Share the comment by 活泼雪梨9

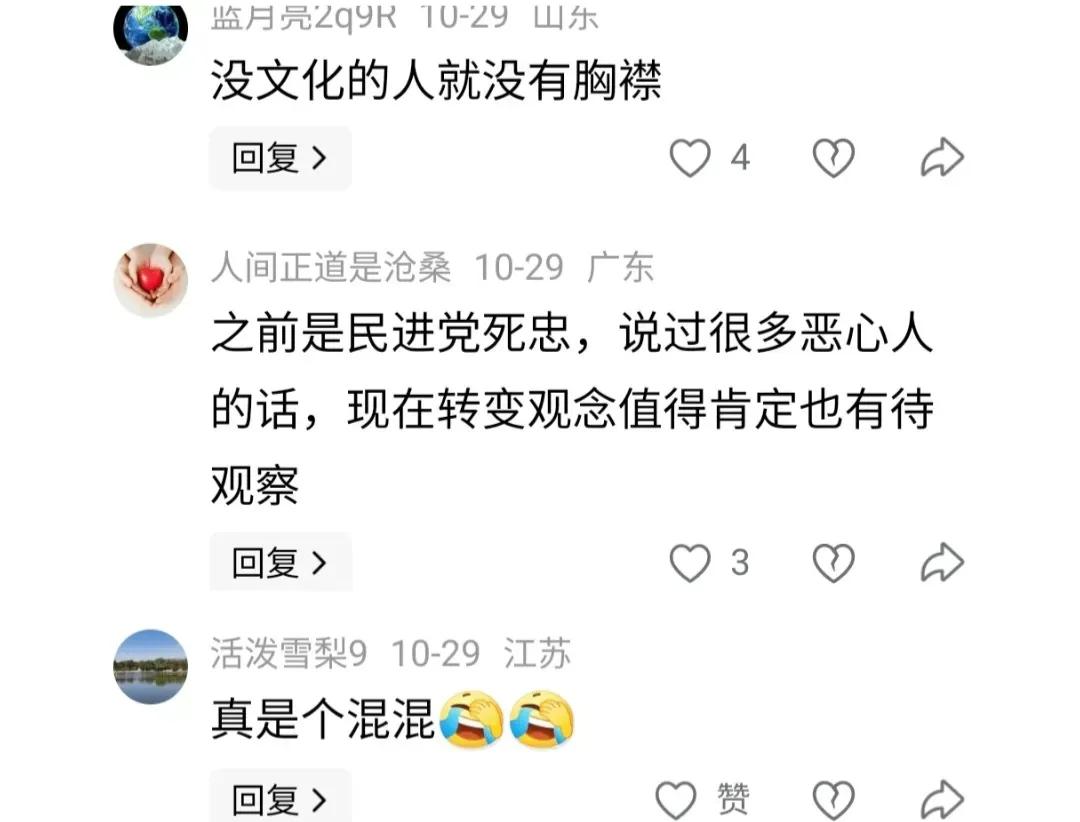[x=942, y=800]
